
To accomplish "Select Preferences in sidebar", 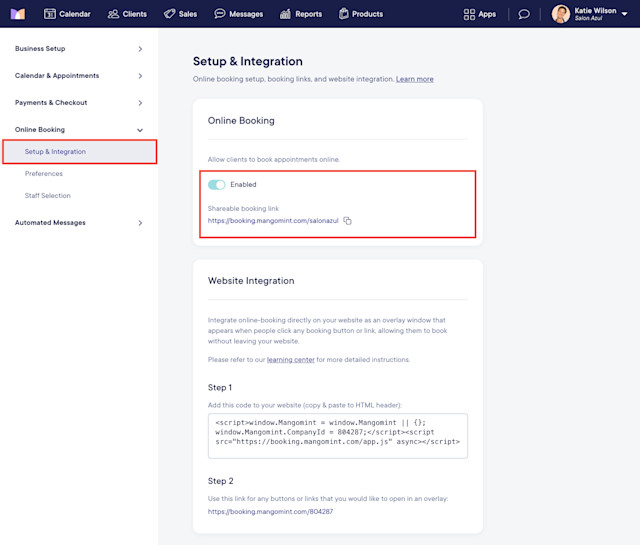I will coord(44,174).
